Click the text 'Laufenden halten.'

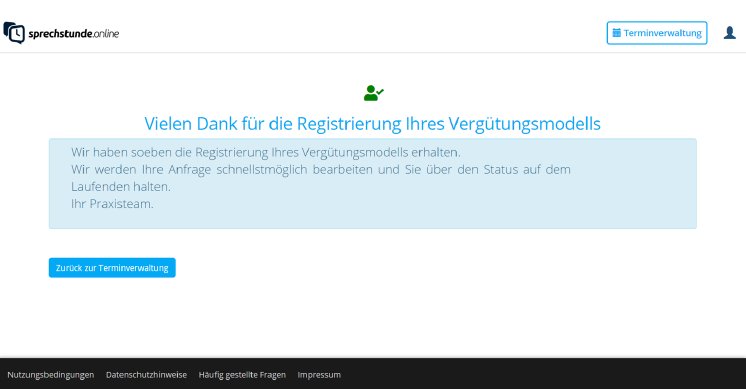(x=121, y=186)
